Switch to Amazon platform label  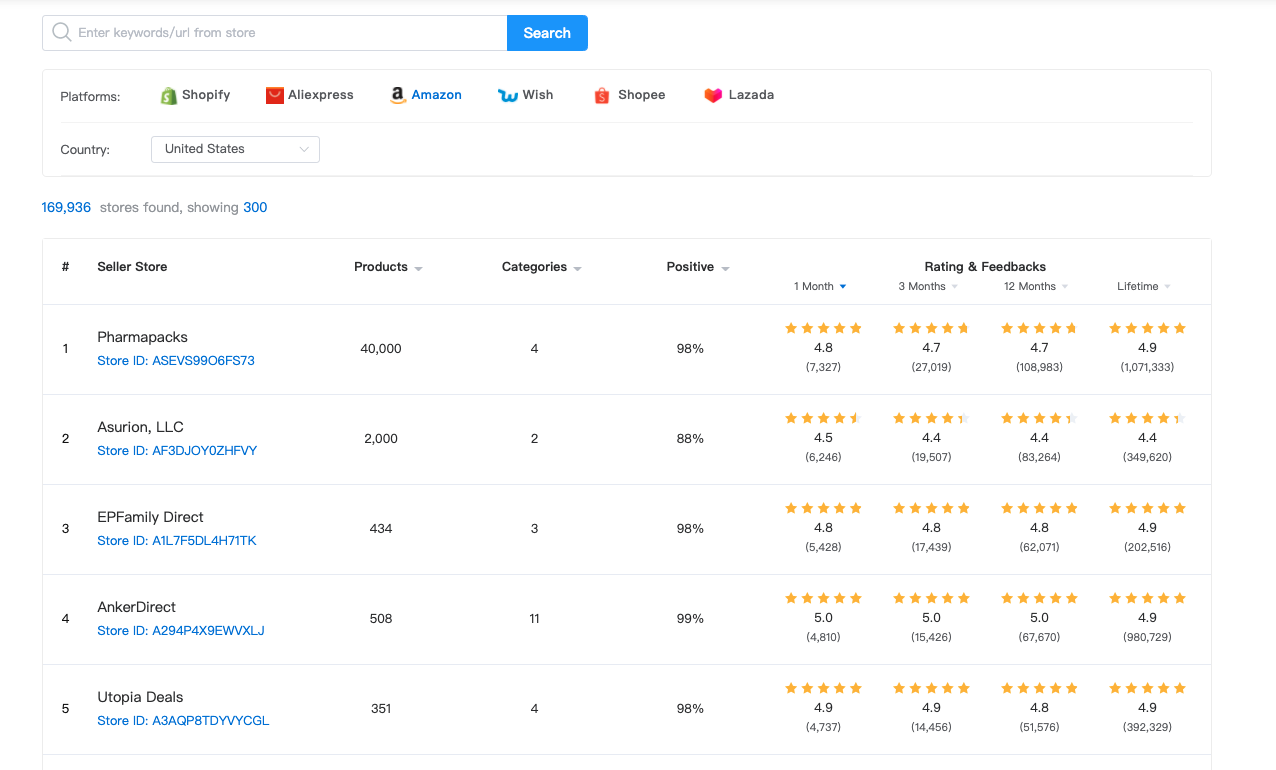437,95
